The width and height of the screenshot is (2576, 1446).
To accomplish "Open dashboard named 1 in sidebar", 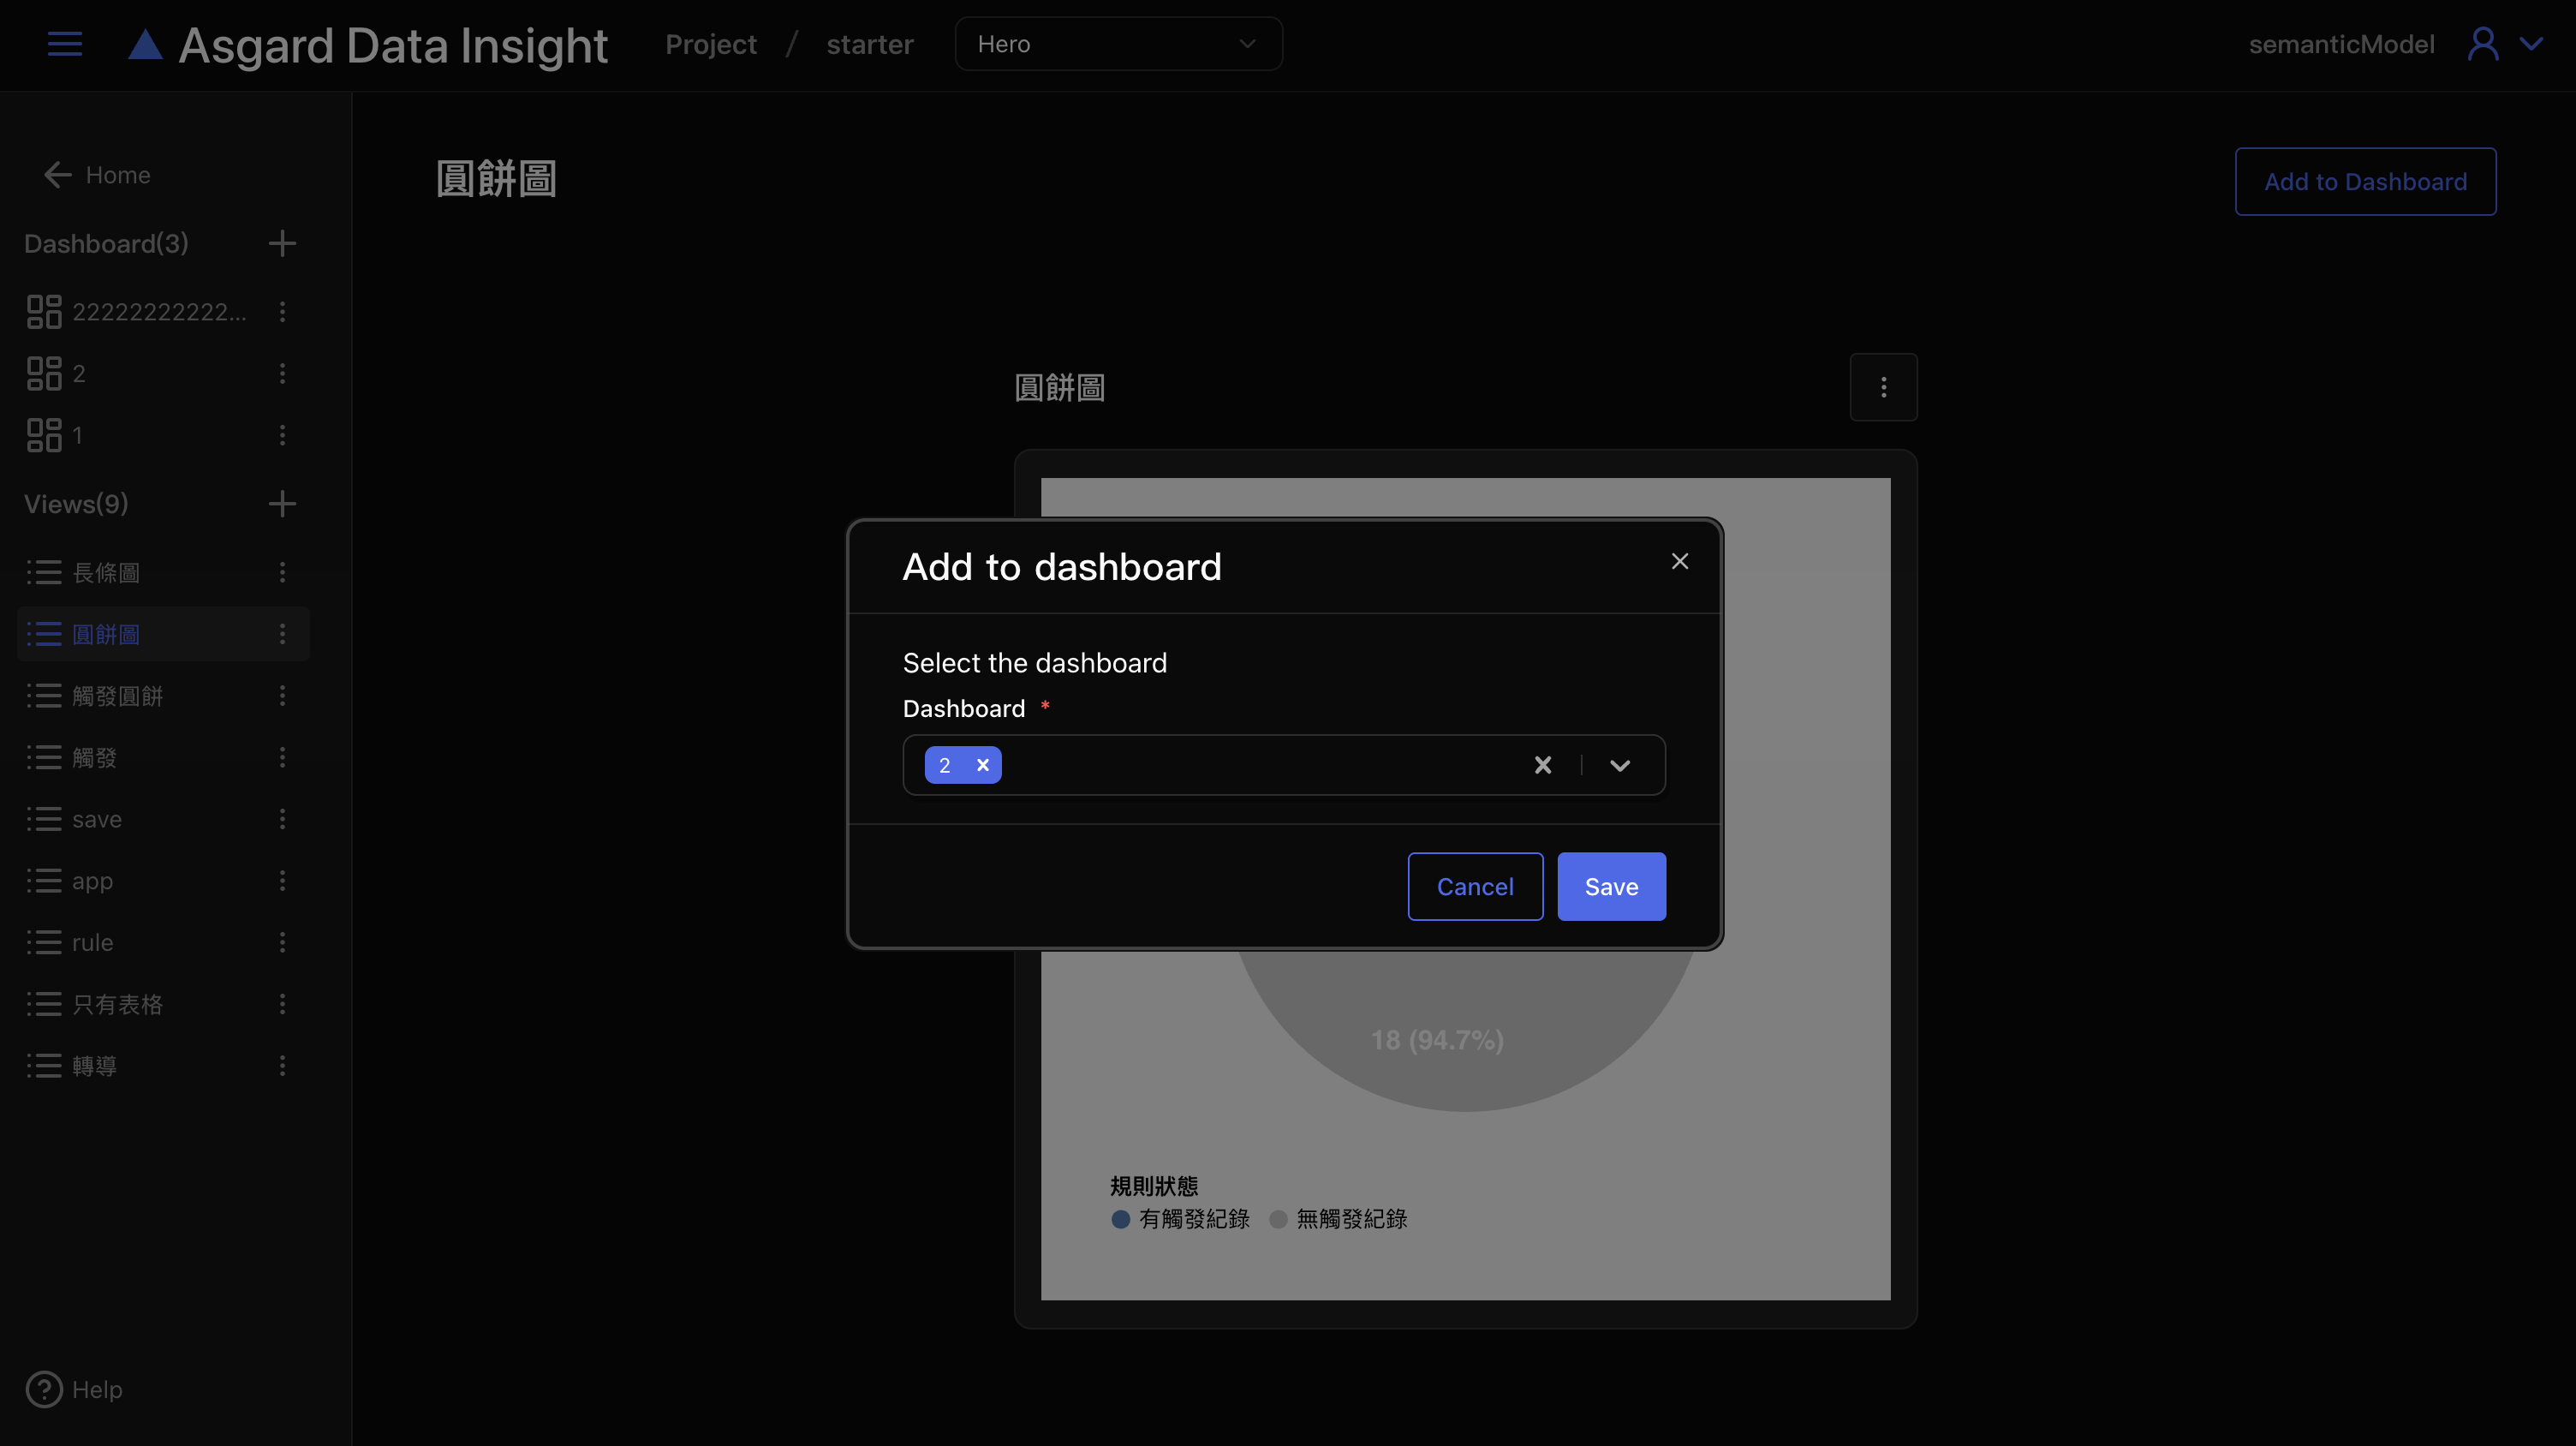I will click(77, 435).
